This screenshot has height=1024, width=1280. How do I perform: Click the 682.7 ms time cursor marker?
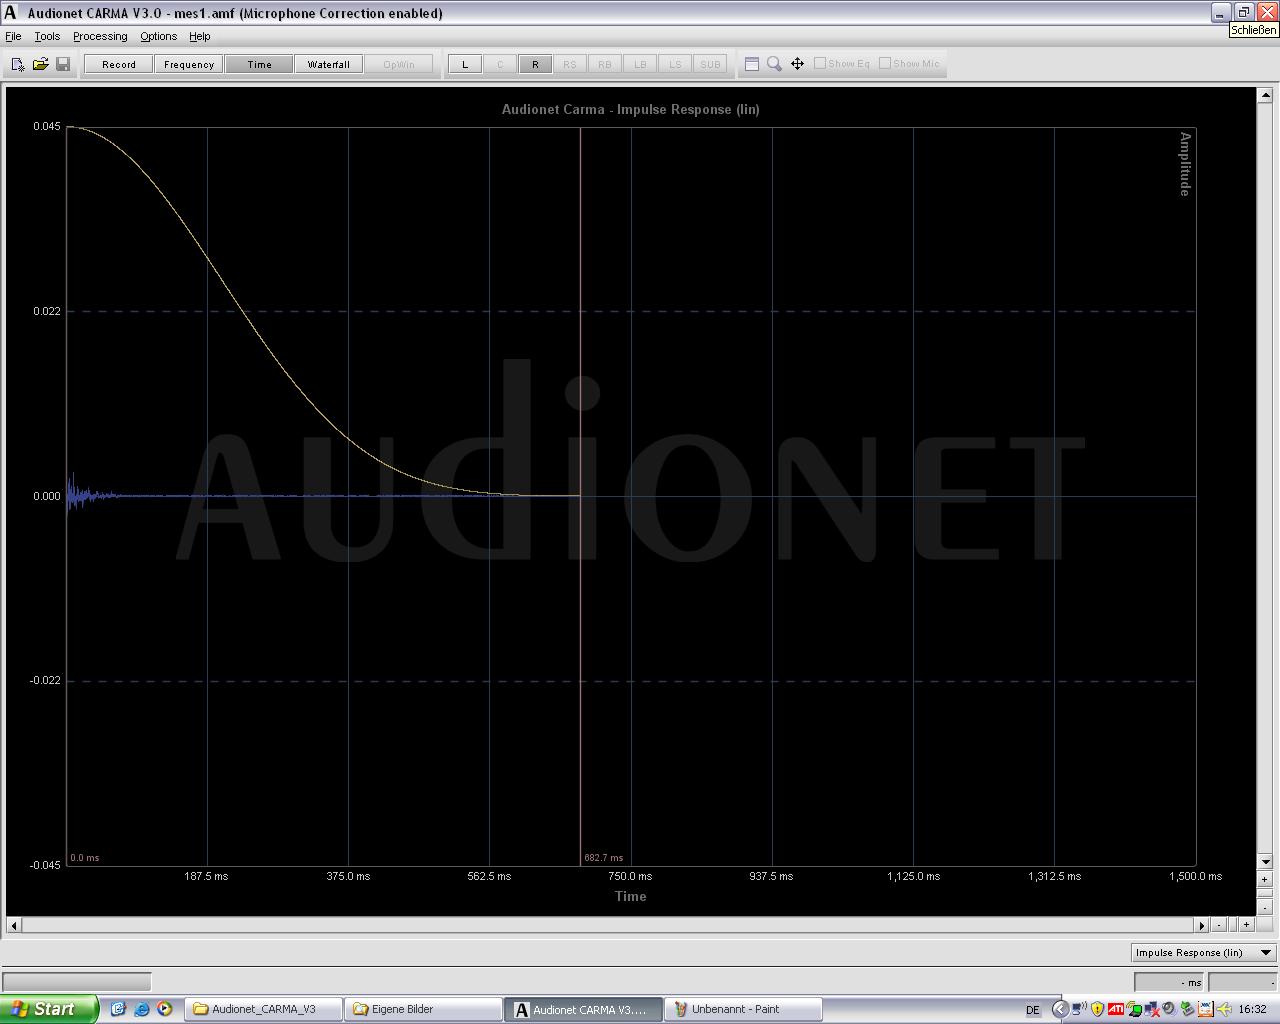[603, 857]
